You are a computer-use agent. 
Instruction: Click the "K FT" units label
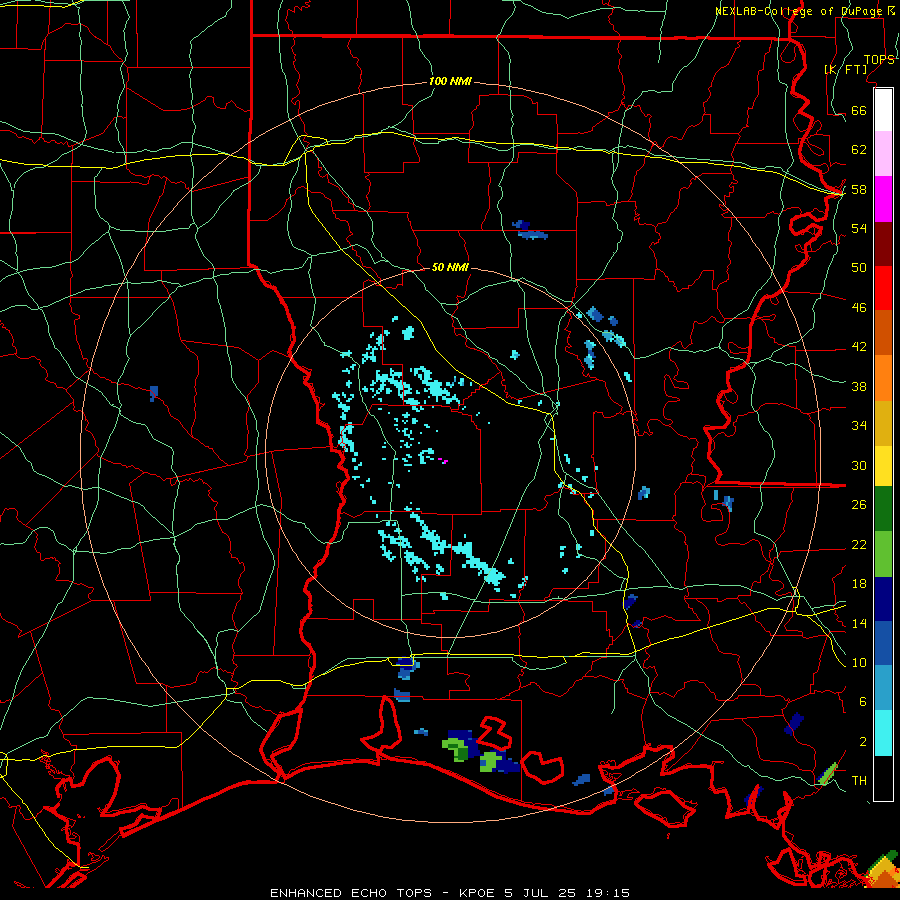click(x=845, y=69)
